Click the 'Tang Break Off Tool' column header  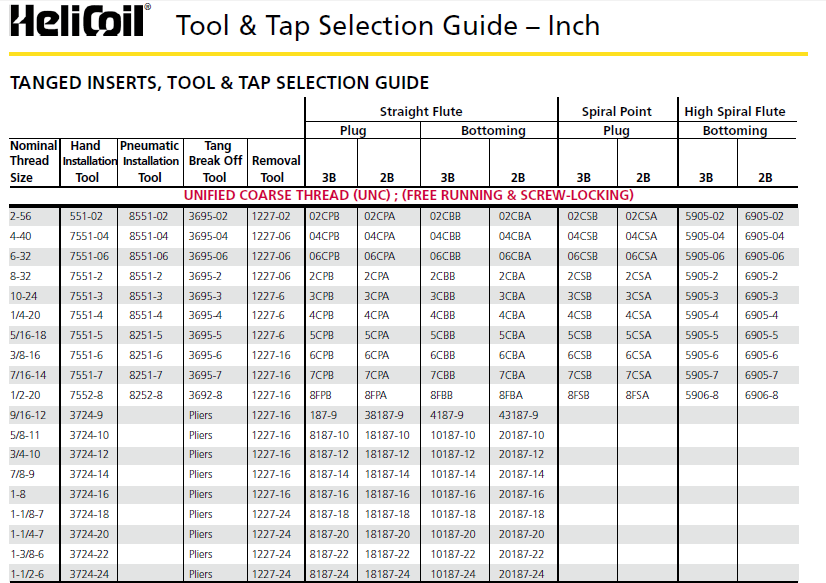pyautogui.click(x=215, y=162)
